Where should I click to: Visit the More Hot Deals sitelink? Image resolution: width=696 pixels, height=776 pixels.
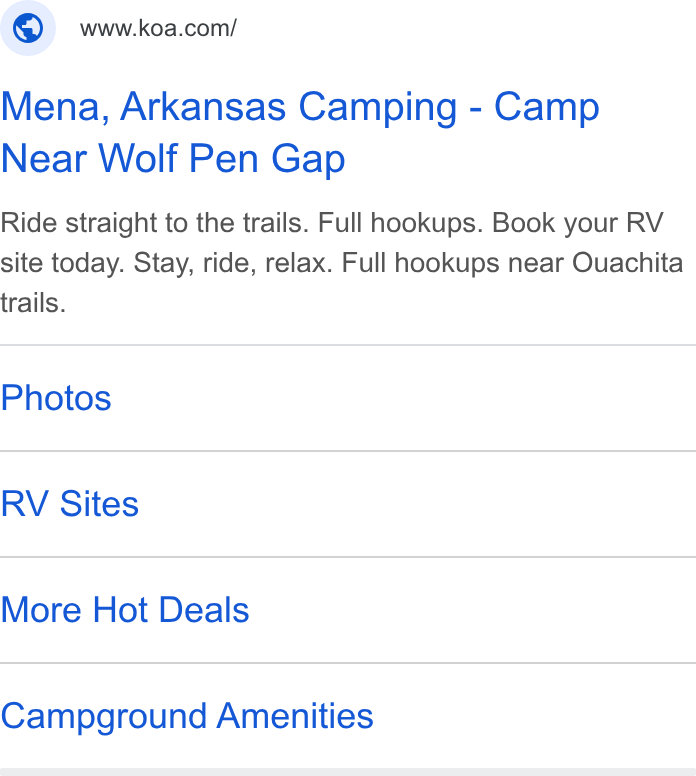pos(125,610)
